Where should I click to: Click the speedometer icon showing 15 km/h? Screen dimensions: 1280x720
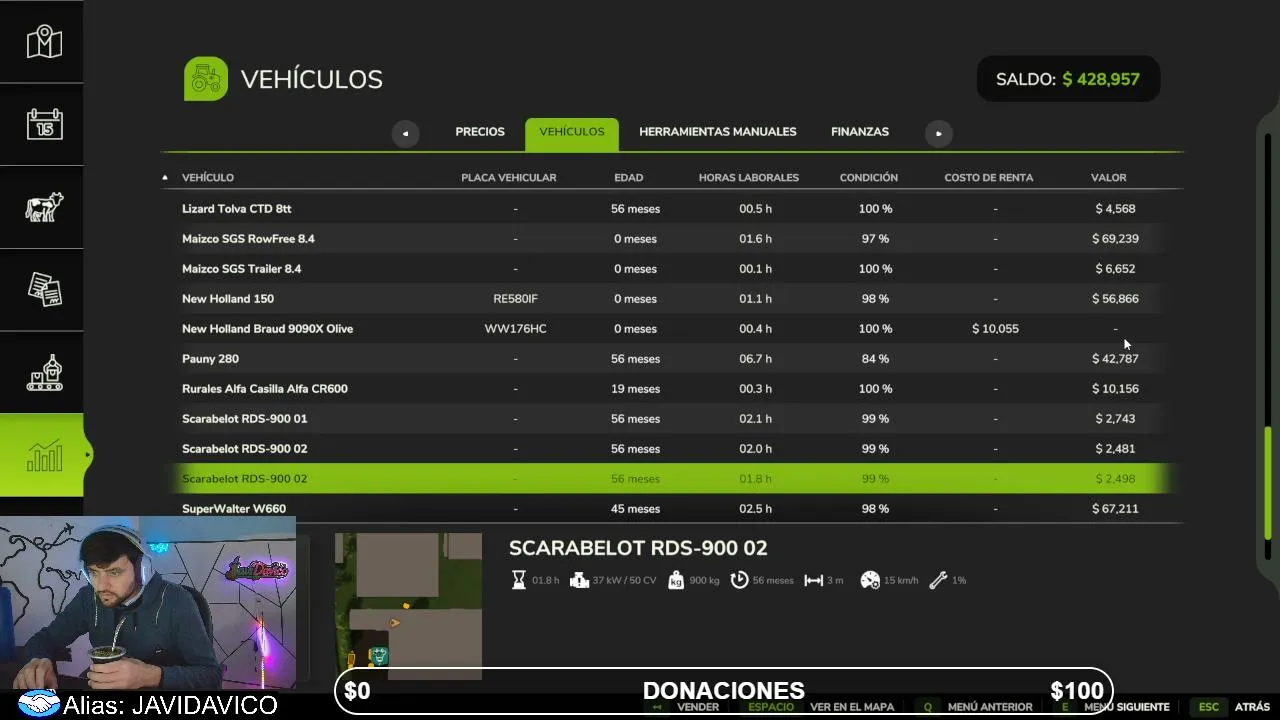point(869,580)
